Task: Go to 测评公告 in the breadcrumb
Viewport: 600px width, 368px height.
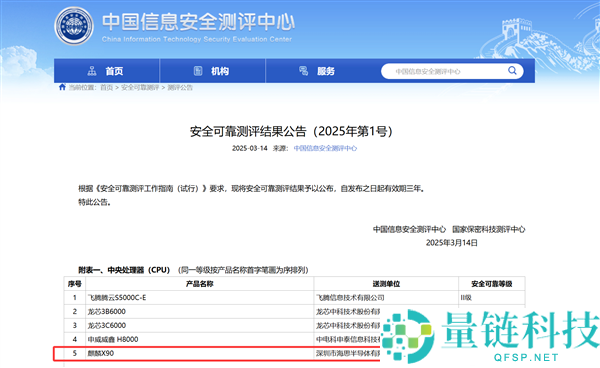Action: coord(180,88)
